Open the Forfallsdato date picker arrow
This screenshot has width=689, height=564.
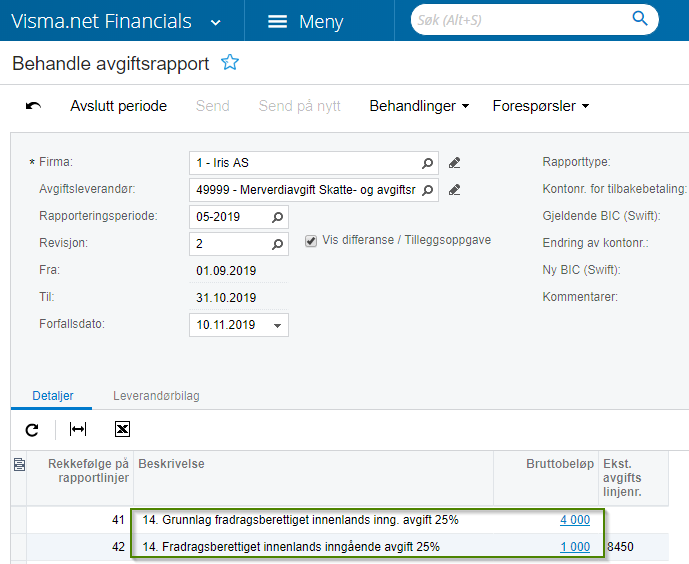pos(277,325)
